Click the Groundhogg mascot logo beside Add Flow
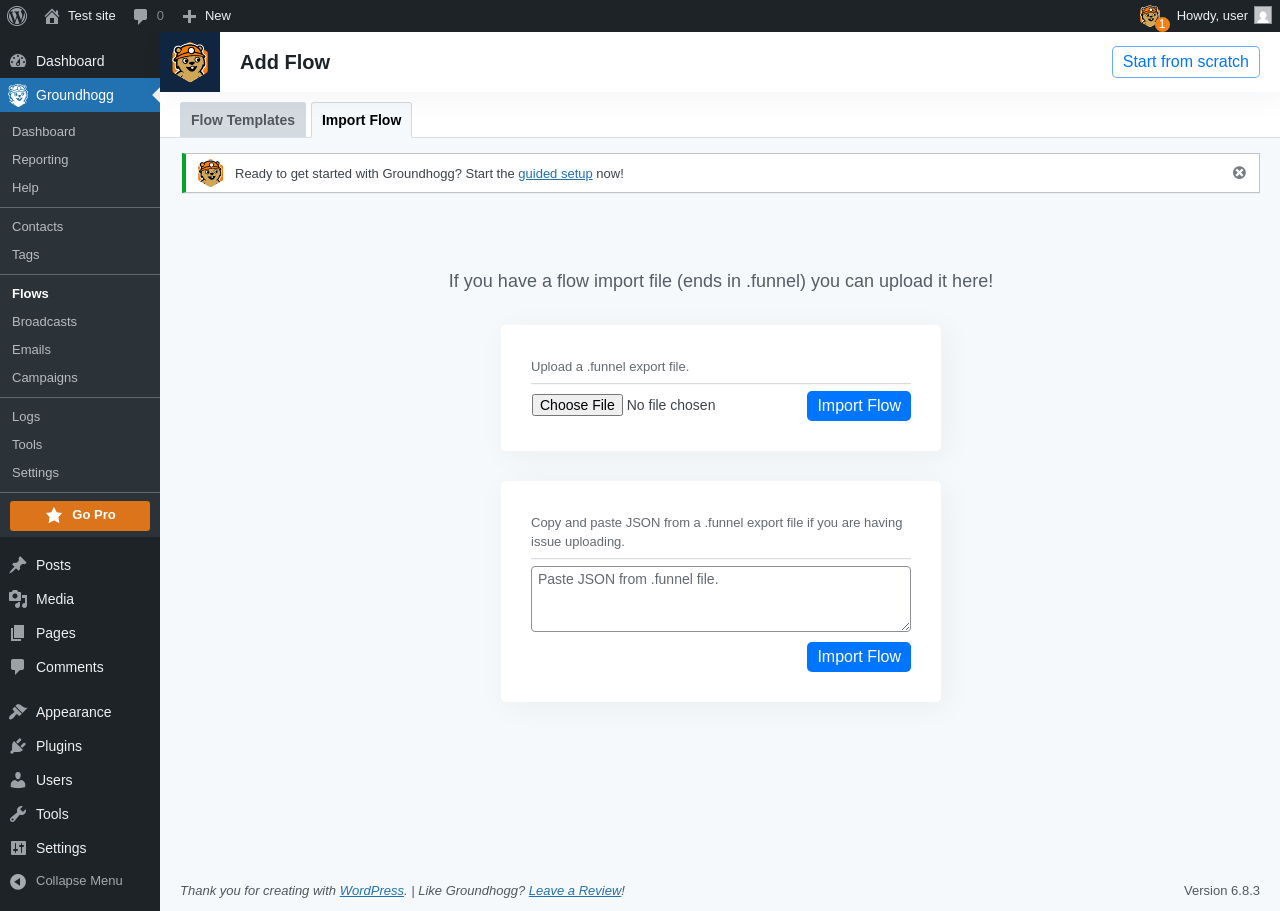The width and height of the screenshot is (1280, 911). coord(190,62)
